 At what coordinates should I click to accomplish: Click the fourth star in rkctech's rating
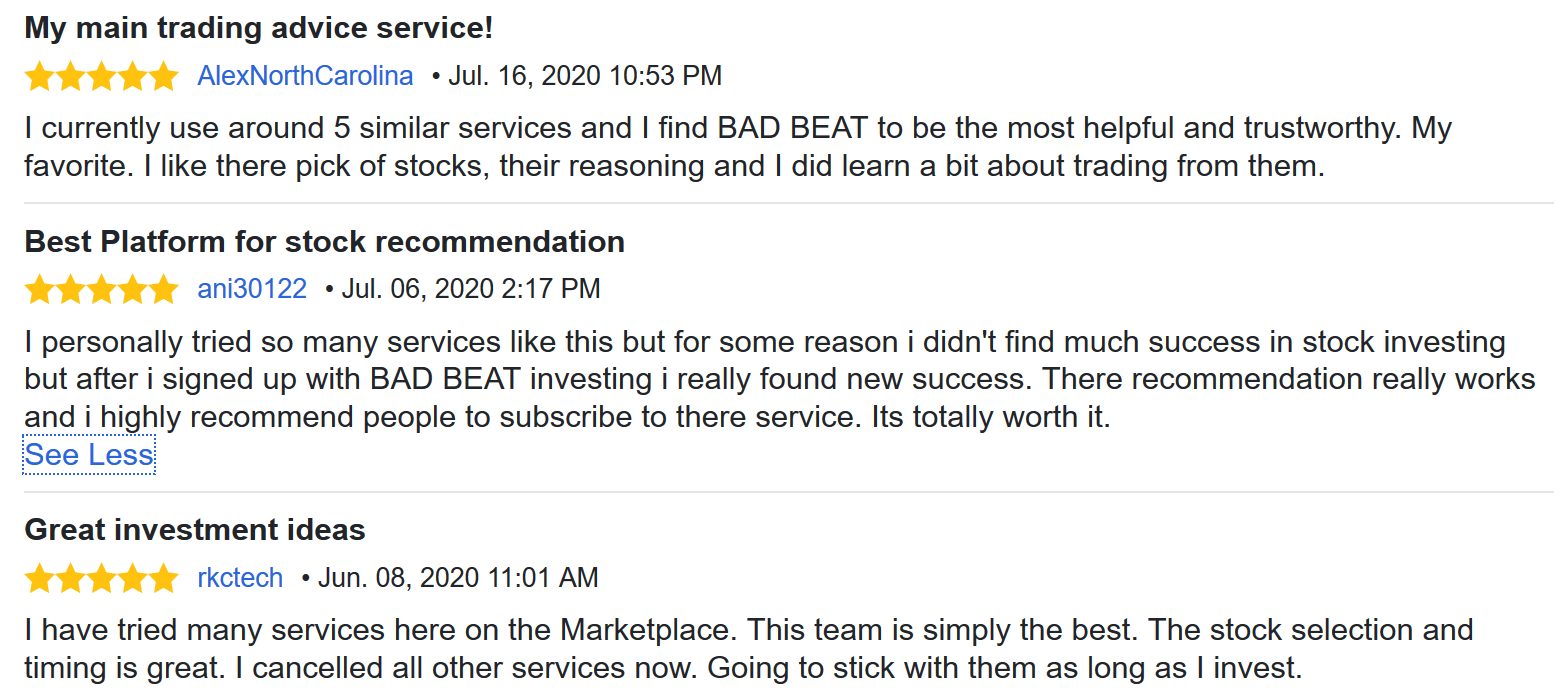[133, 578]
